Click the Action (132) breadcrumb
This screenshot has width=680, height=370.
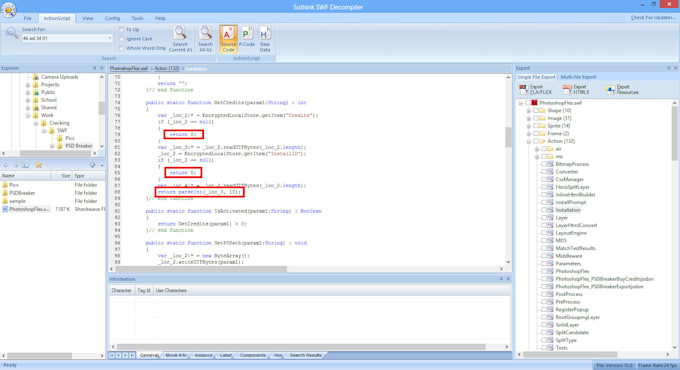167,69
